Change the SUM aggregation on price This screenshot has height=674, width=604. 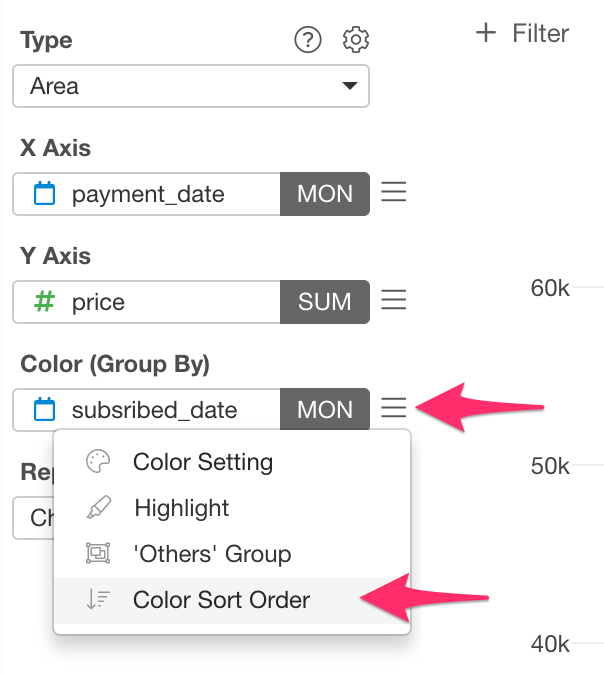pyautogui.click(x=325, y=302)
